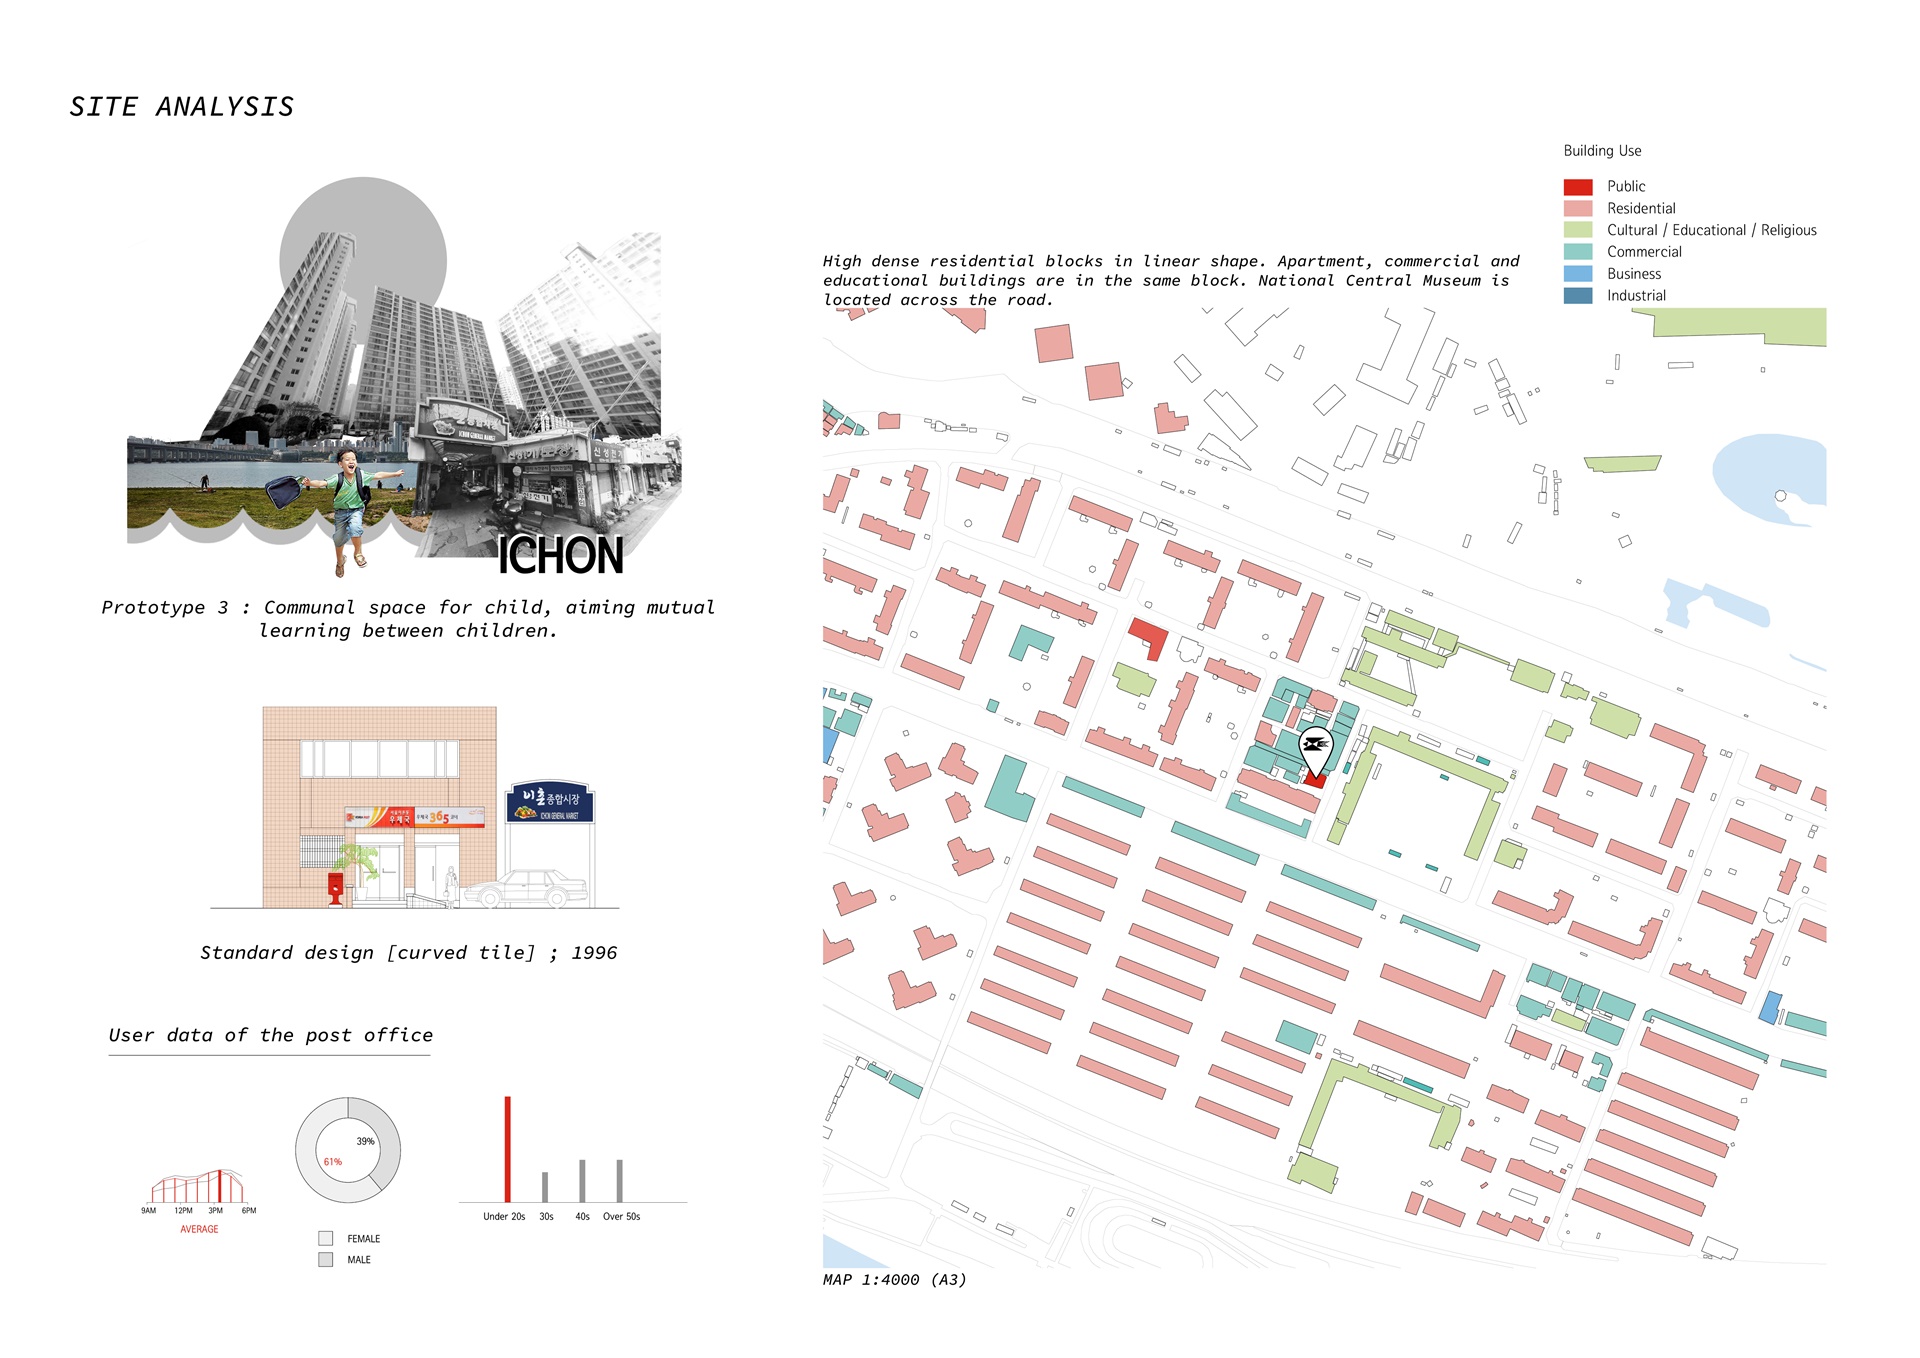The image size is (1920, 1358).
Task: Click the Industrial legend swatch
Action: 1578,296
